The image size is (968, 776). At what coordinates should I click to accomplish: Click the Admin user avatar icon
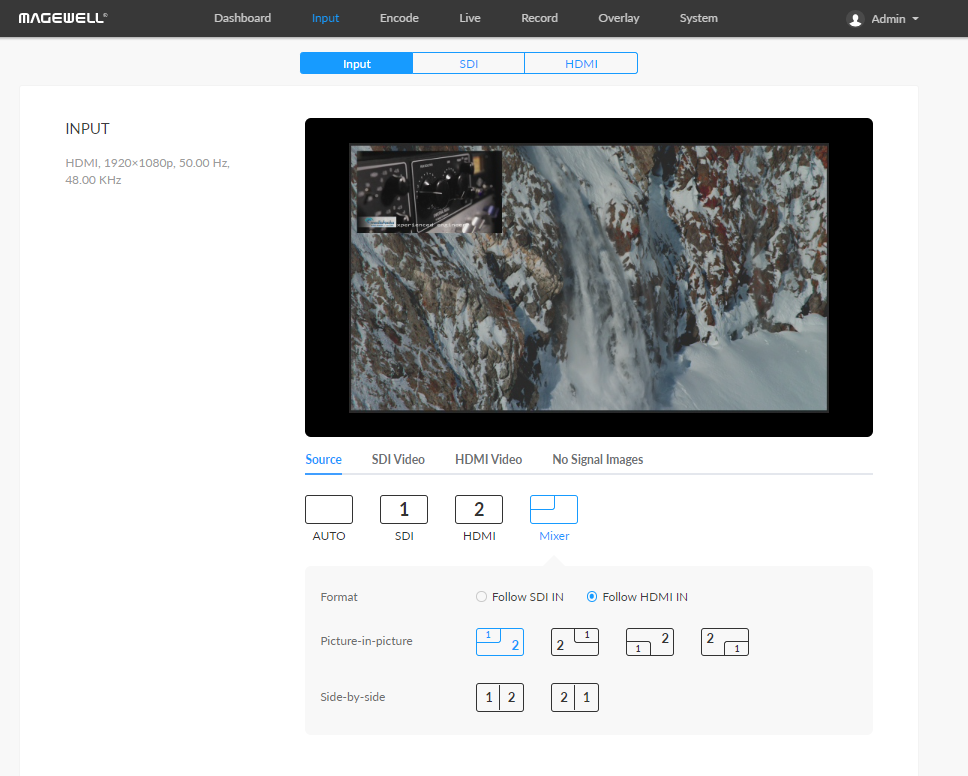[x=855, y=19]
